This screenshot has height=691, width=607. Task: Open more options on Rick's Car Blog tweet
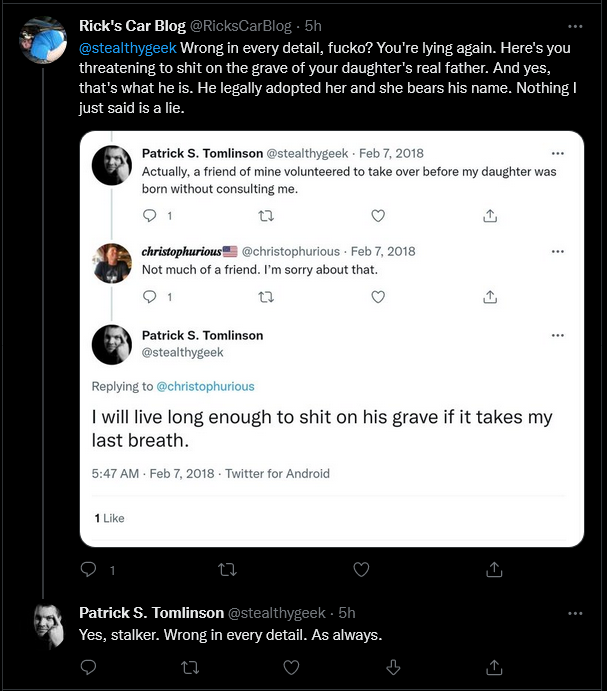tap(575, 26)
